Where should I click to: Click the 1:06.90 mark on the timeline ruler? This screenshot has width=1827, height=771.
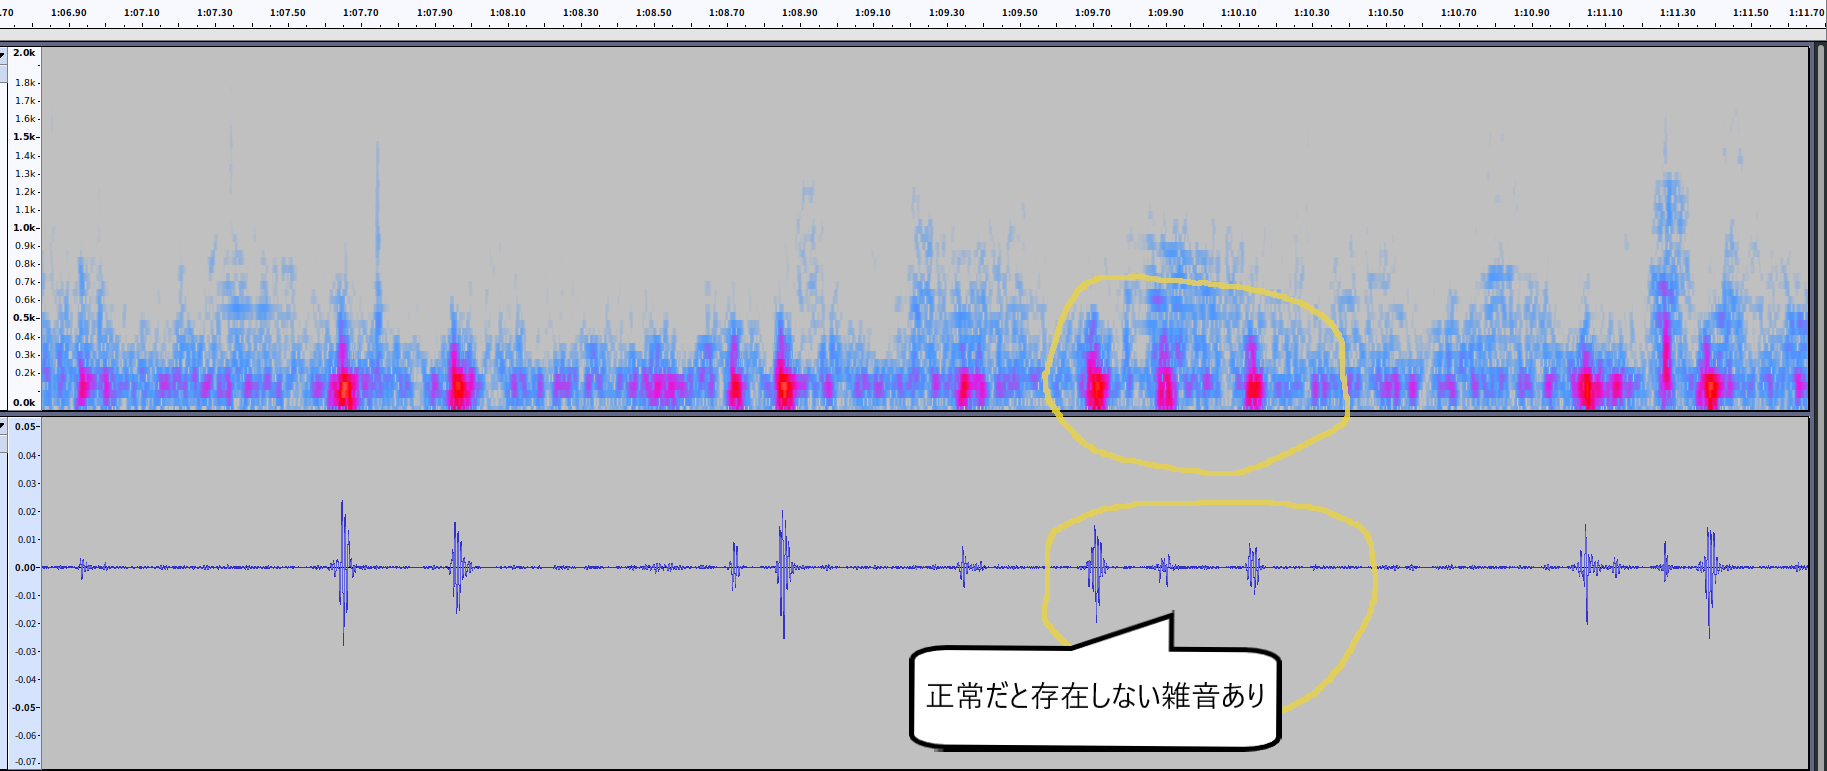pyautogui.click(x=69, y=13)
